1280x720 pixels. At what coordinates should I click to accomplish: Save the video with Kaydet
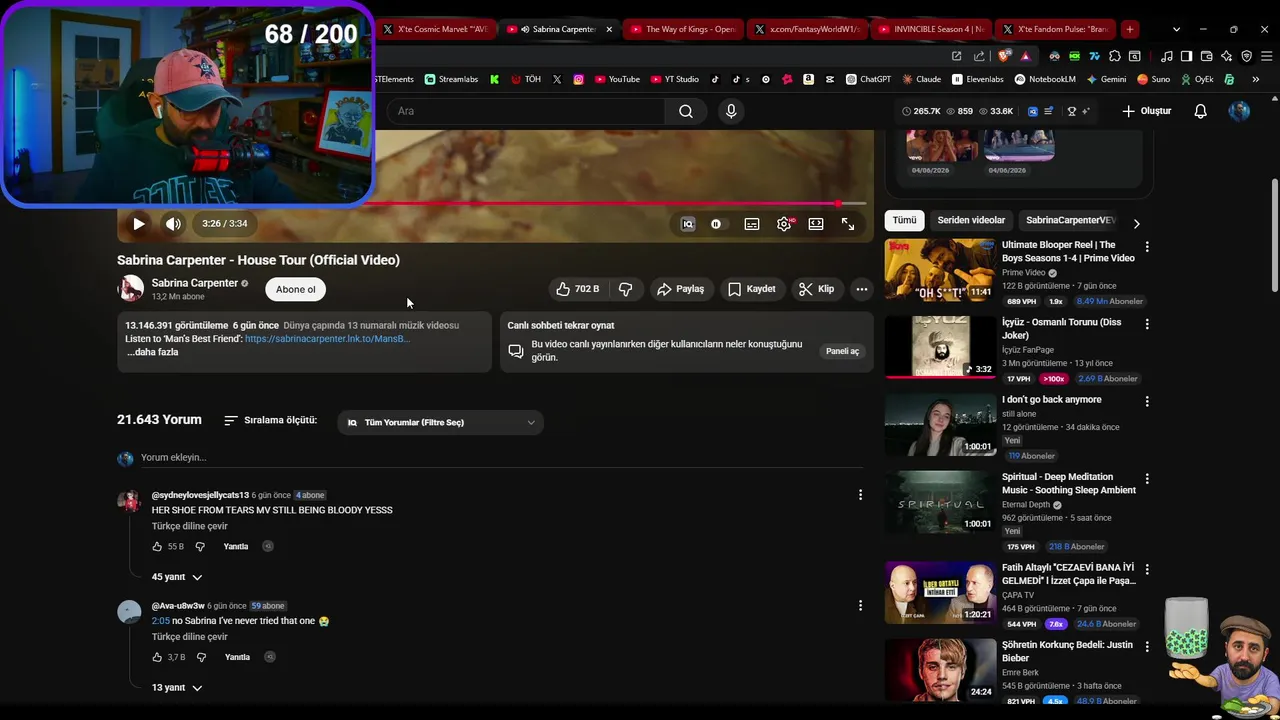pos(752,289)
